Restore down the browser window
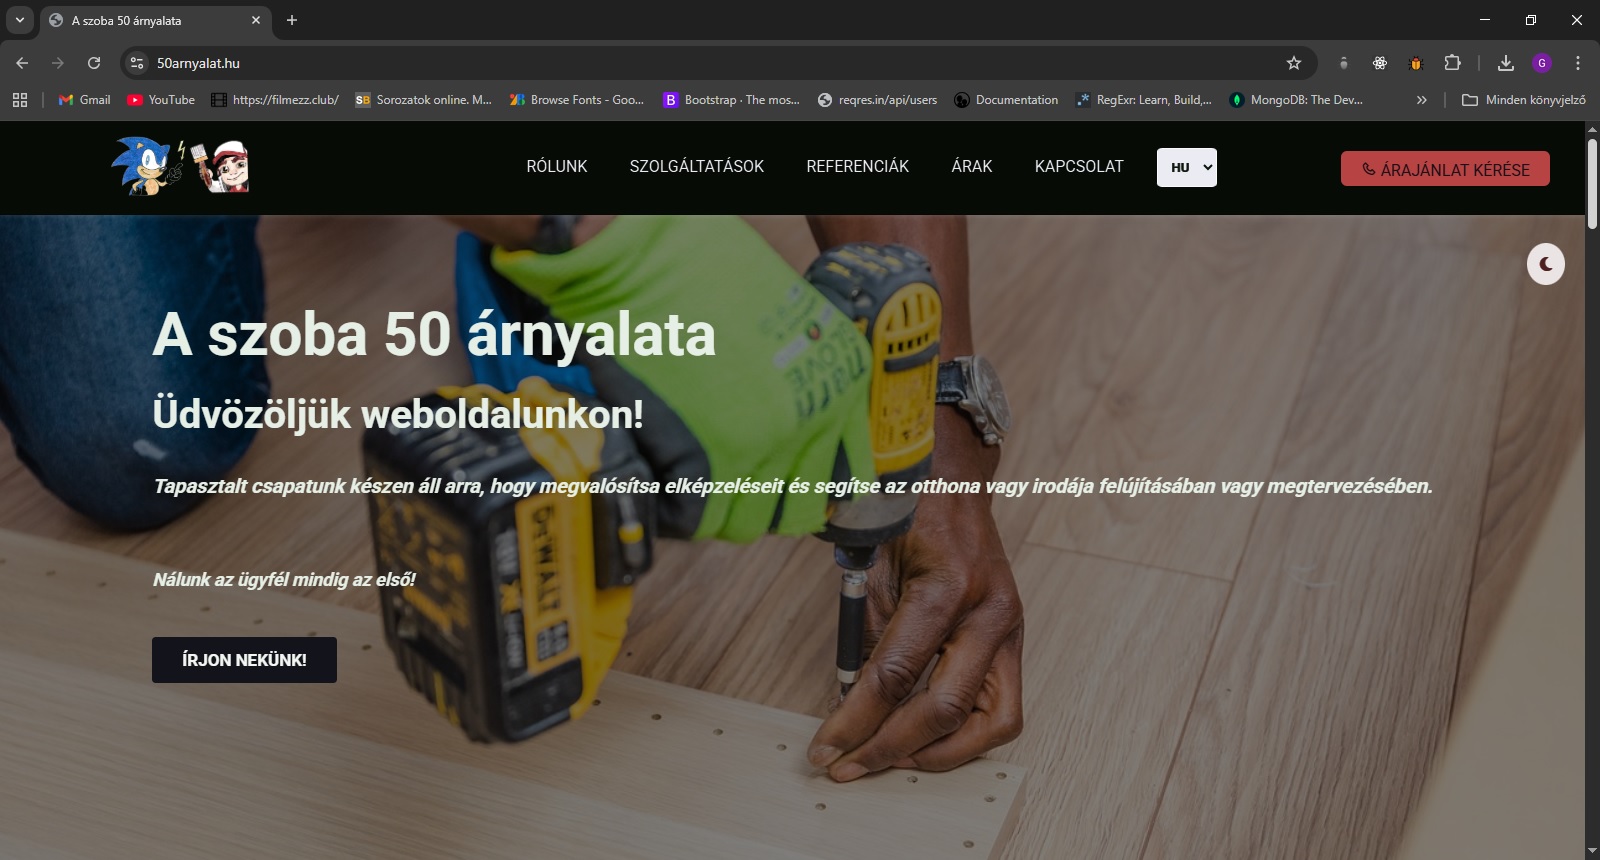Viewport: 1600px width, 860px height. pyautogui.click(x=1531, y=20)
